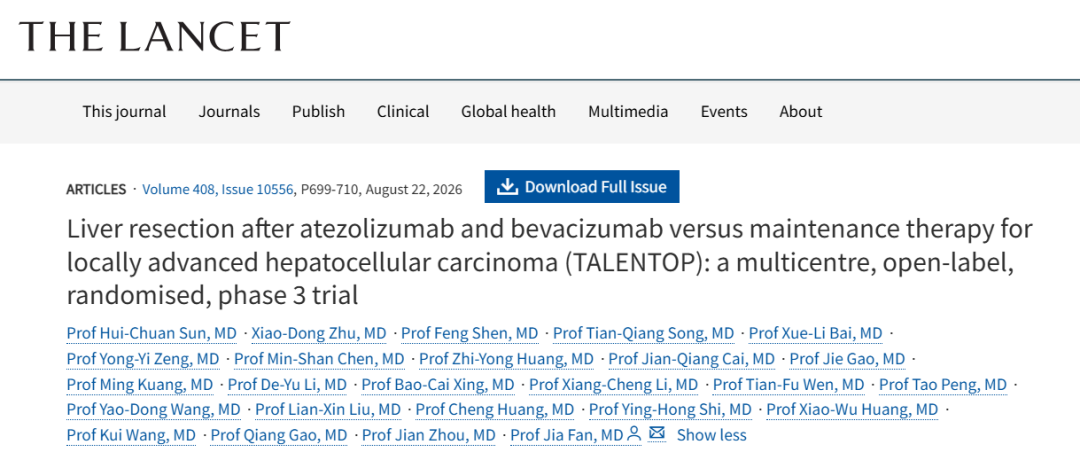This screenshot has width=1080, height=460.
Task: Select Global health in the navigation bar
Action: coord(508,112)
